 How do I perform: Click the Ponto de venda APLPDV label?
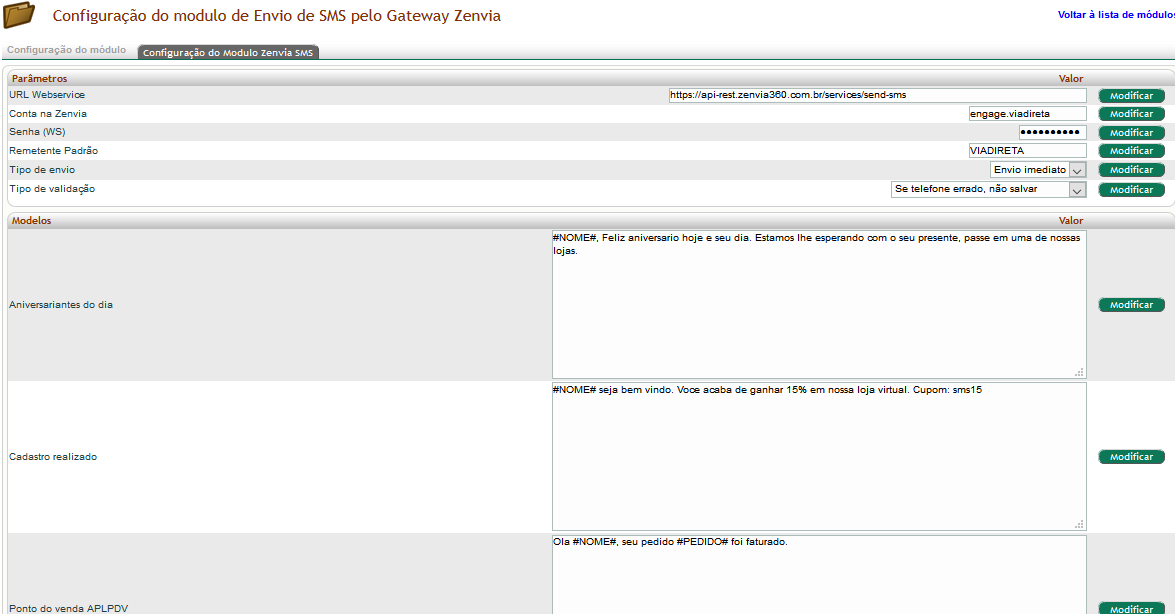click(69, 609)
